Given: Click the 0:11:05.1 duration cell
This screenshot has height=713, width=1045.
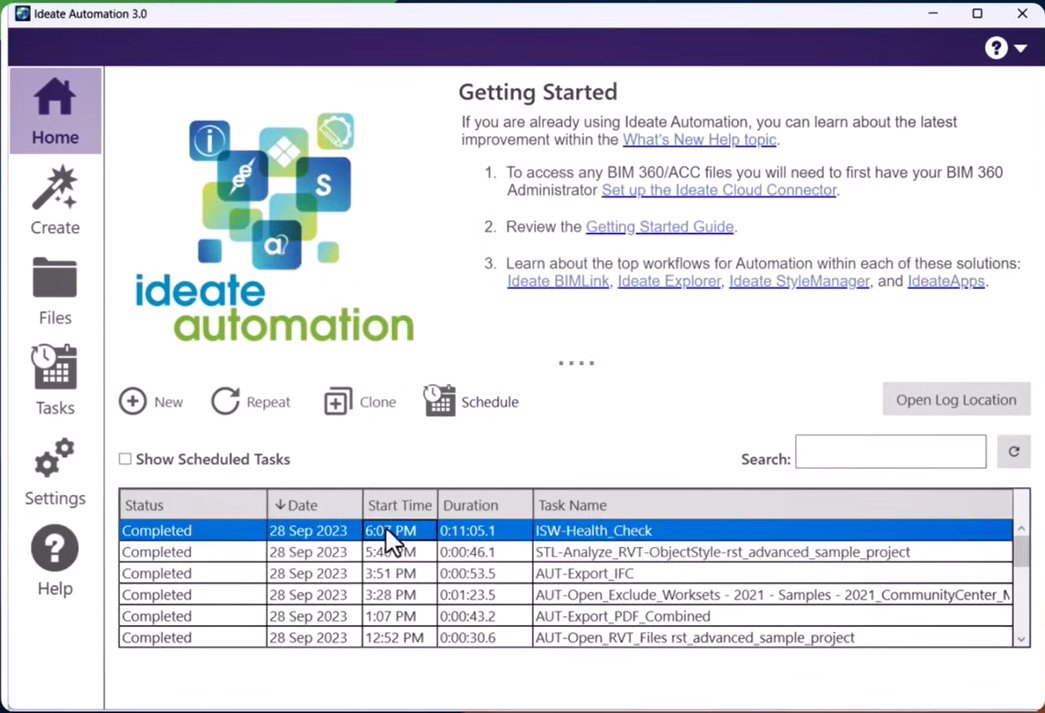Looking at the screenshot, I should (x=485, y=530).
